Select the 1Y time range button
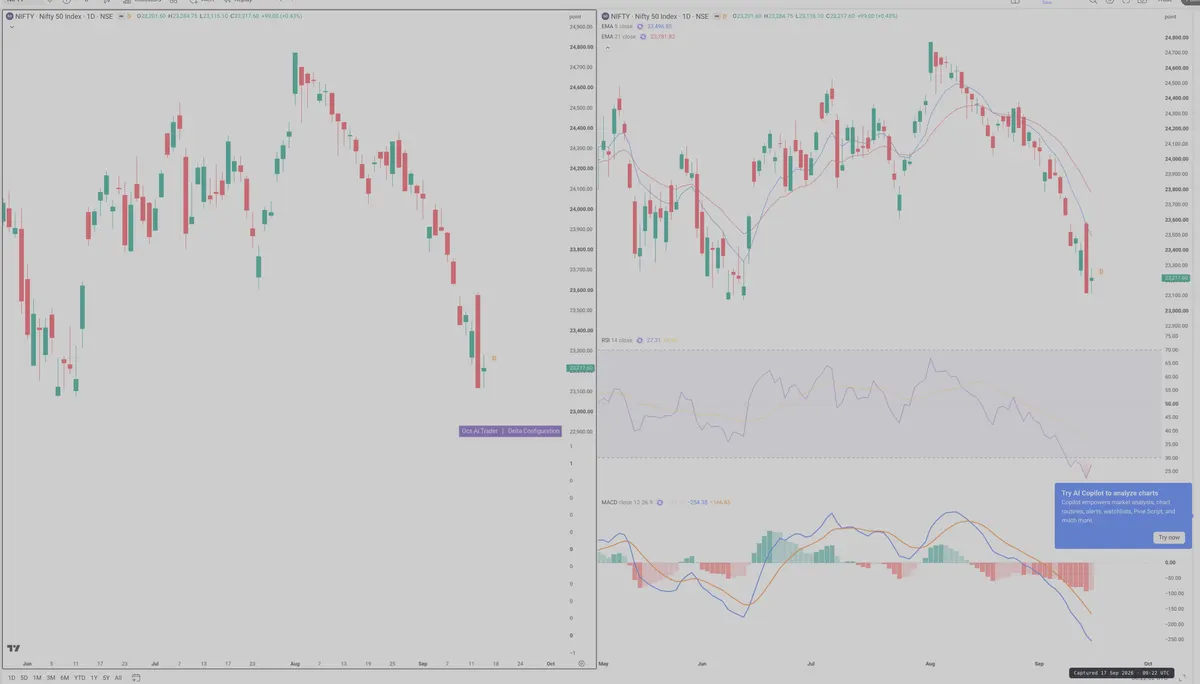The width and height of the screenshot is (1200, 684). pos(94,678)
